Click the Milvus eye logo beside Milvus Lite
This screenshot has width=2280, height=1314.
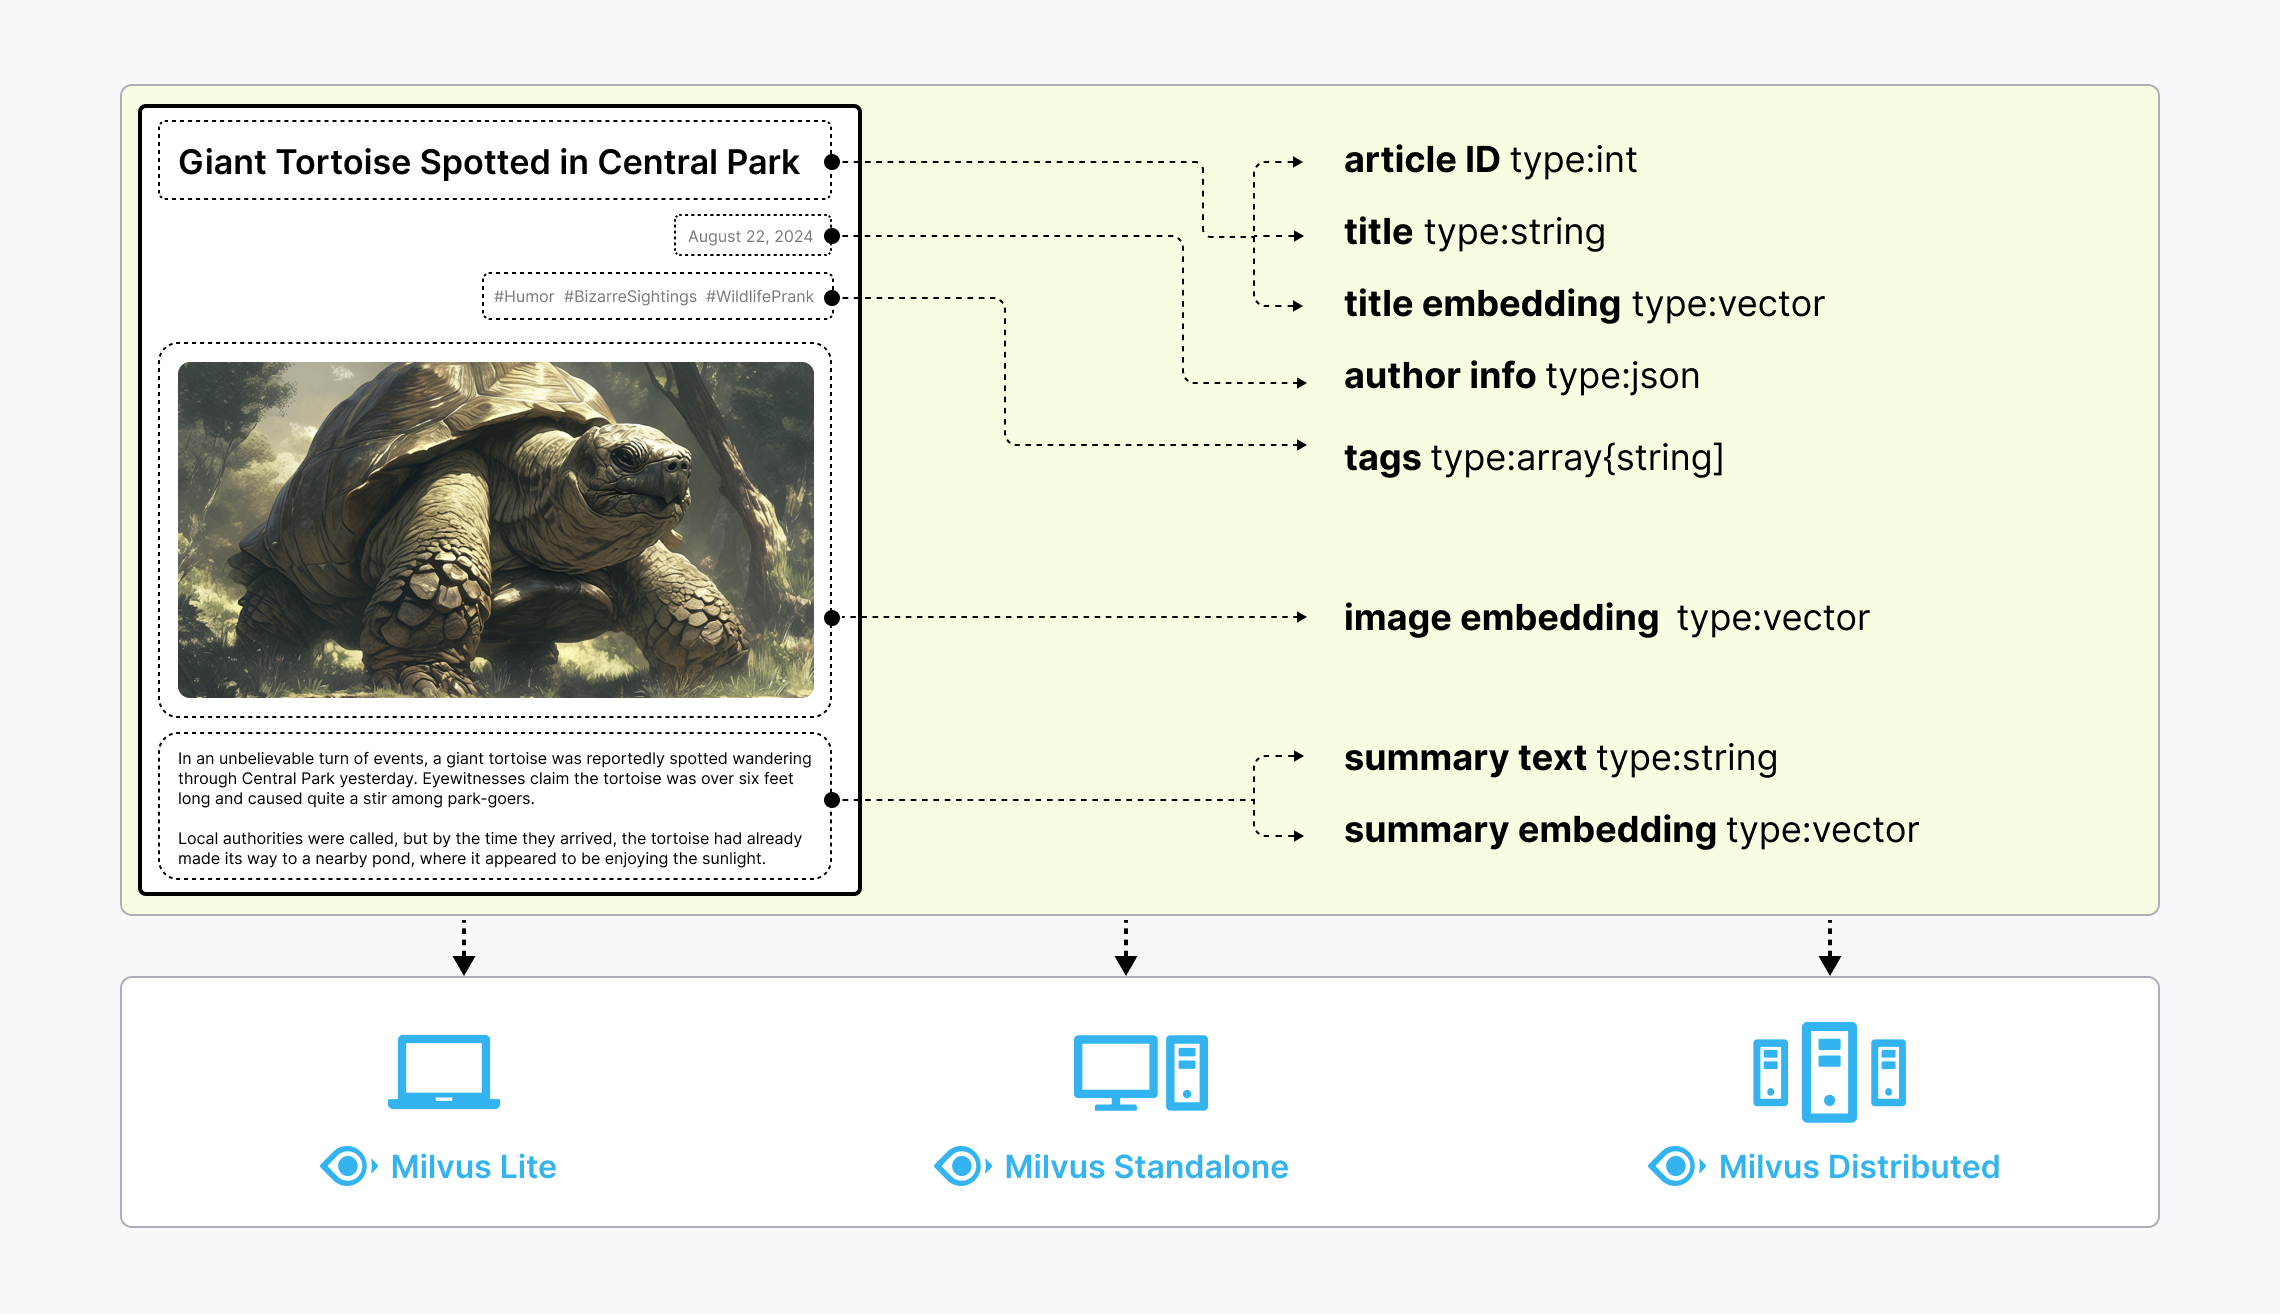pos(348,1166)
